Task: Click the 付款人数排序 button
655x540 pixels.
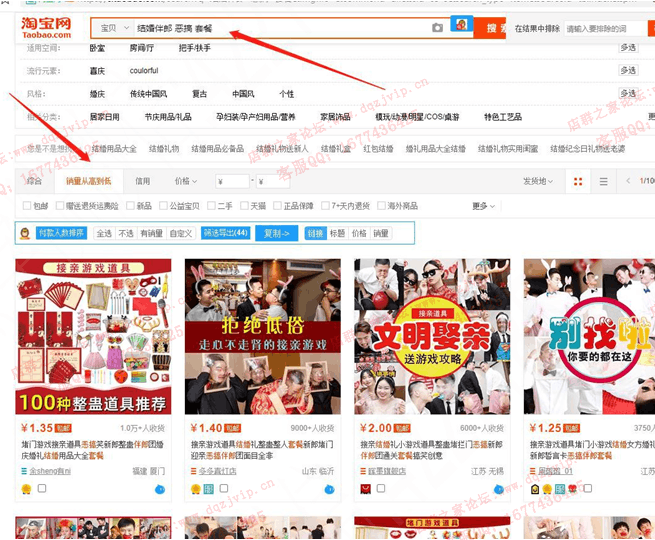Action: [x=61, y=233]
